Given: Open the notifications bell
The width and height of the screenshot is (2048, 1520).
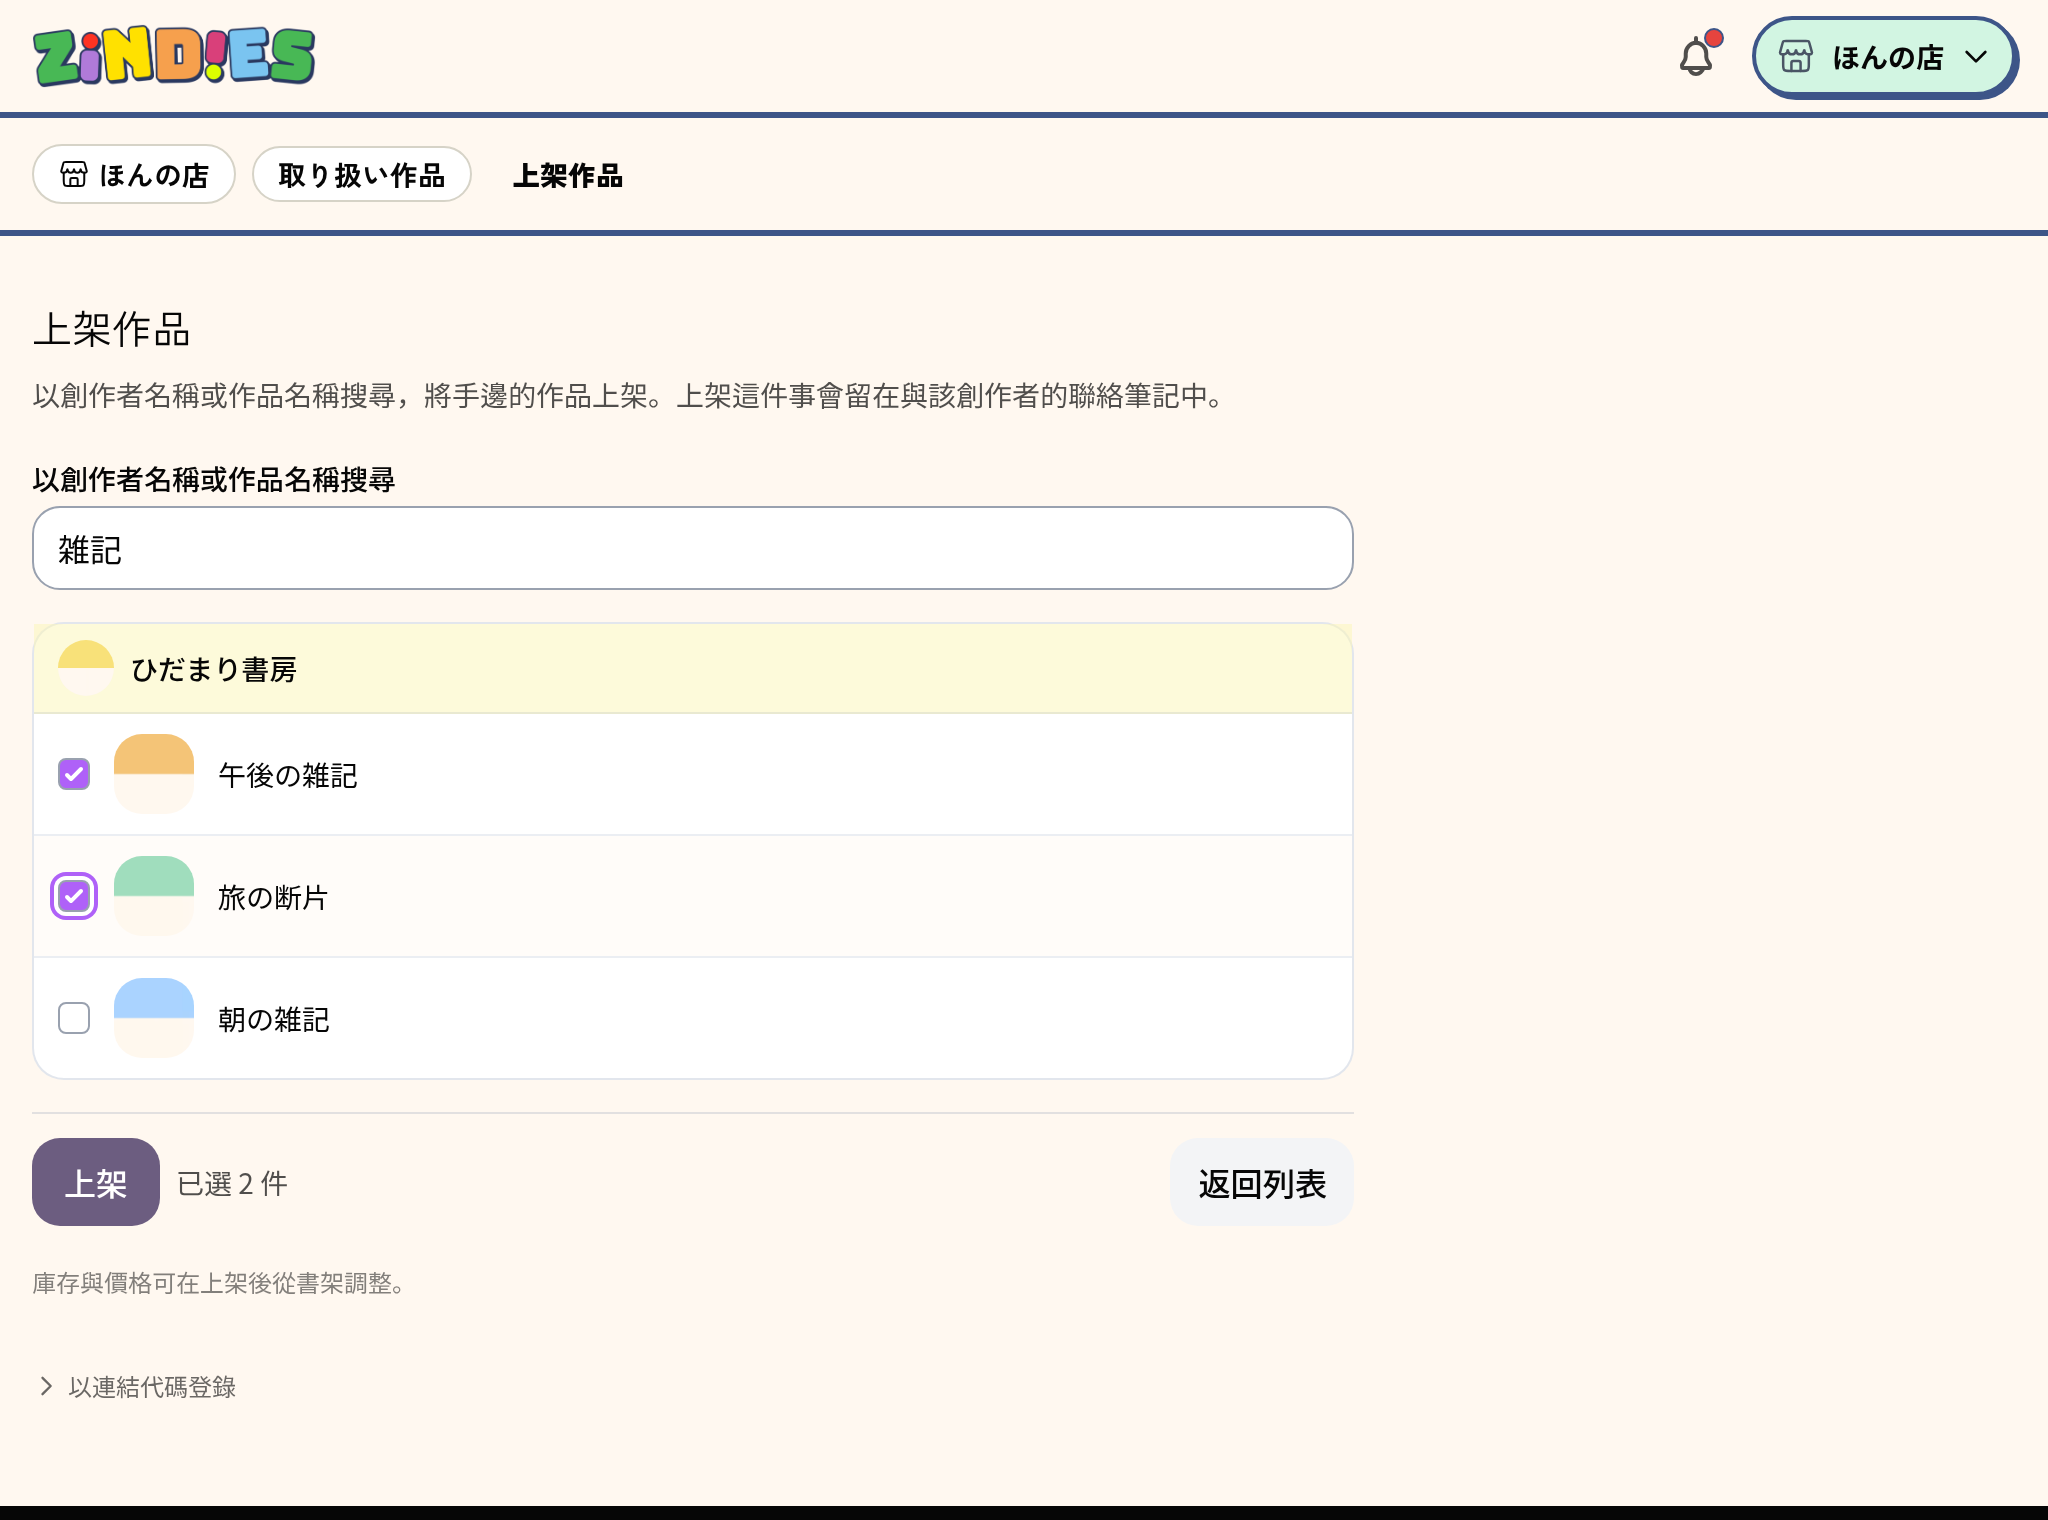Looking at the screenshot, I should pyautogui.click(x=1698, y=57).
